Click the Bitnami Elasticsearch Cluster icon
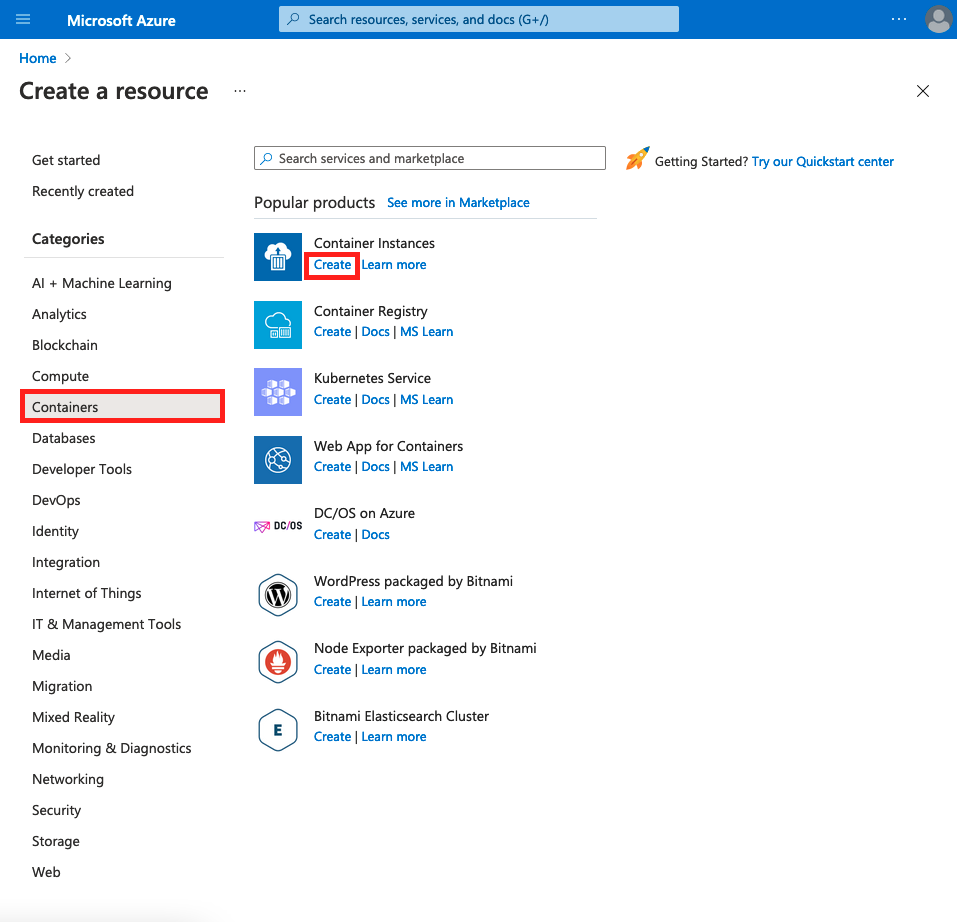Image resolution: width=957 pixels, height=922 pixels. click(278, 730)
